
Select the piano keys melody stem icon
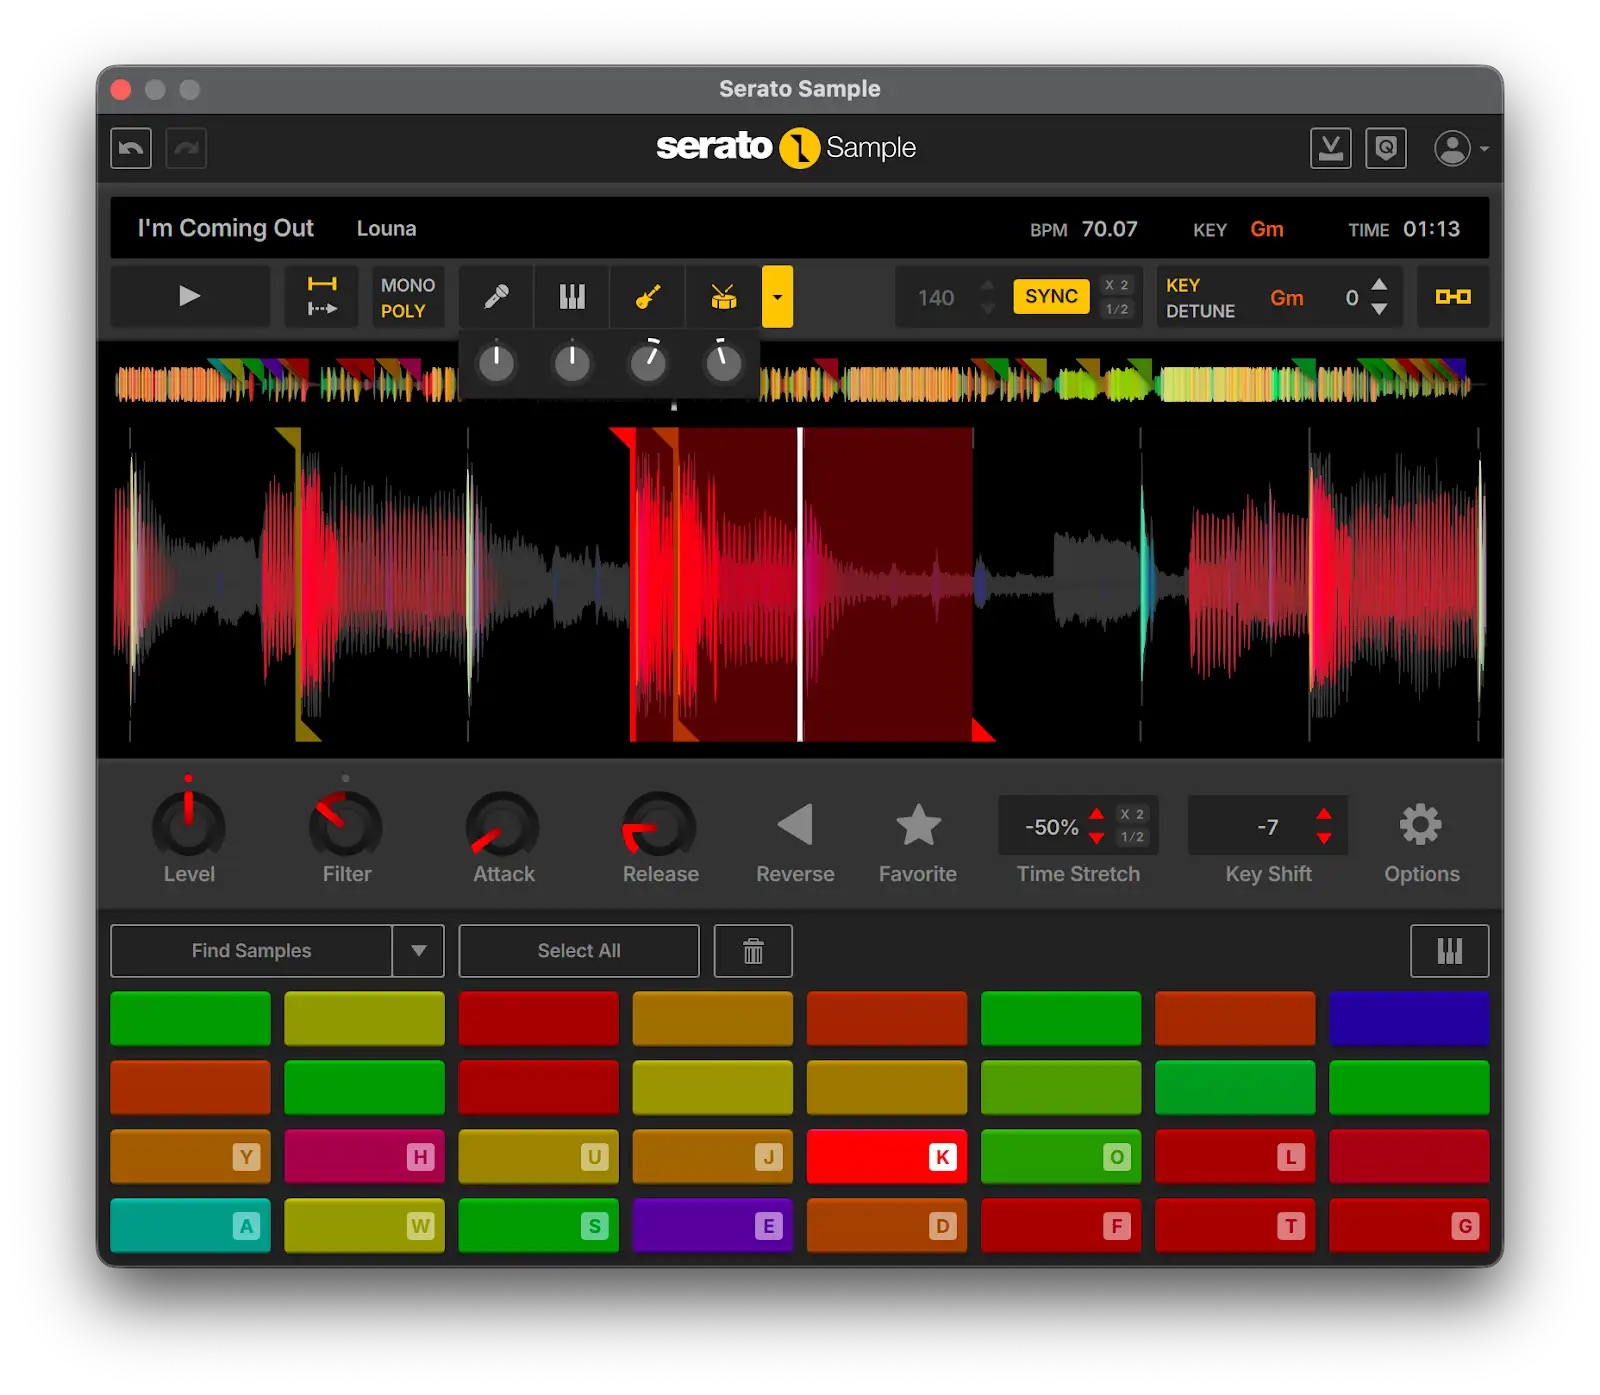[572, 297]
